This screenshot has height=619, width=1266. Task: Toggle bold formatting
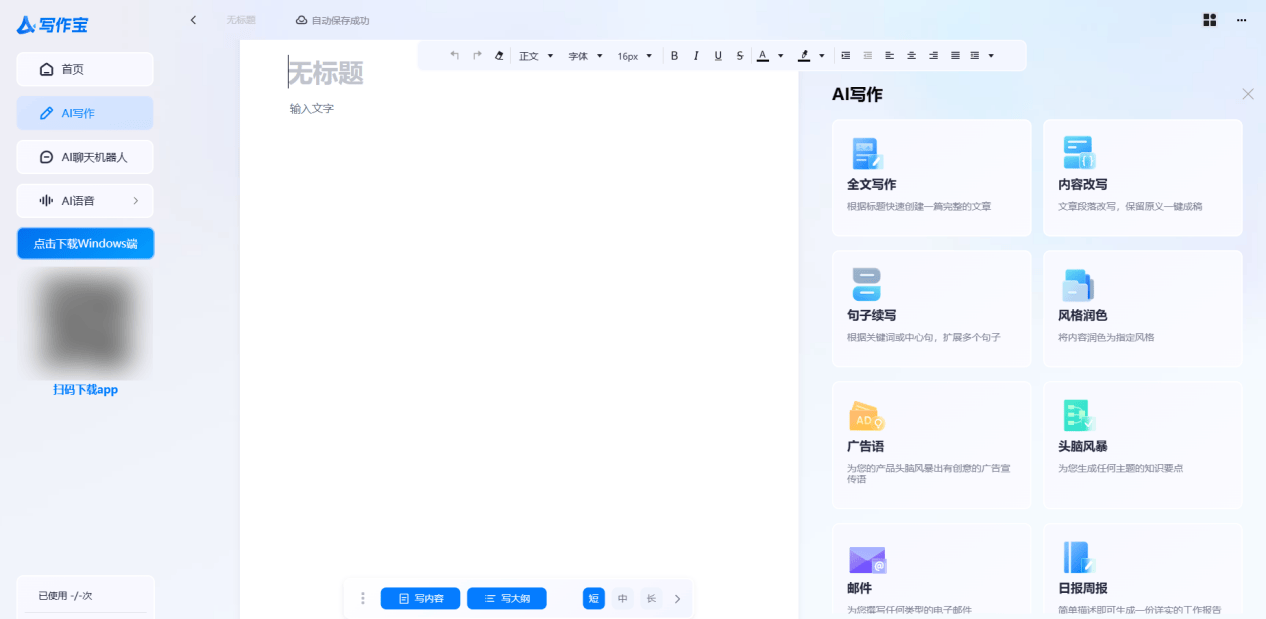674,55
